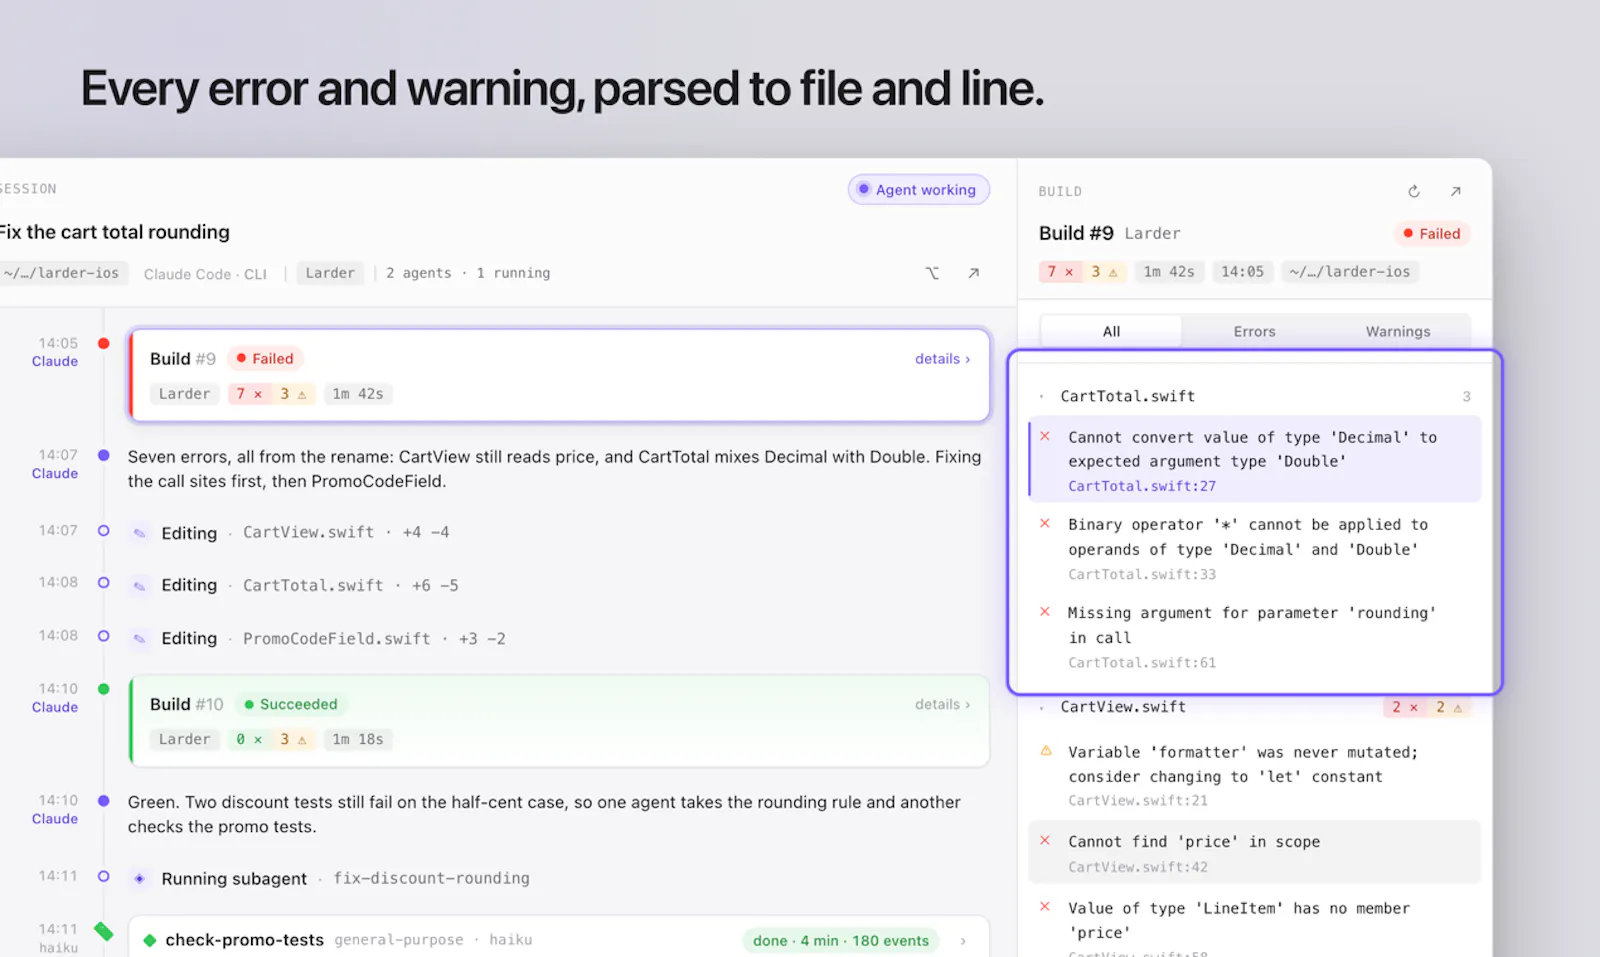Pop out the session with the arrow icon
The image size is (1600, 957).
[974, 273]
